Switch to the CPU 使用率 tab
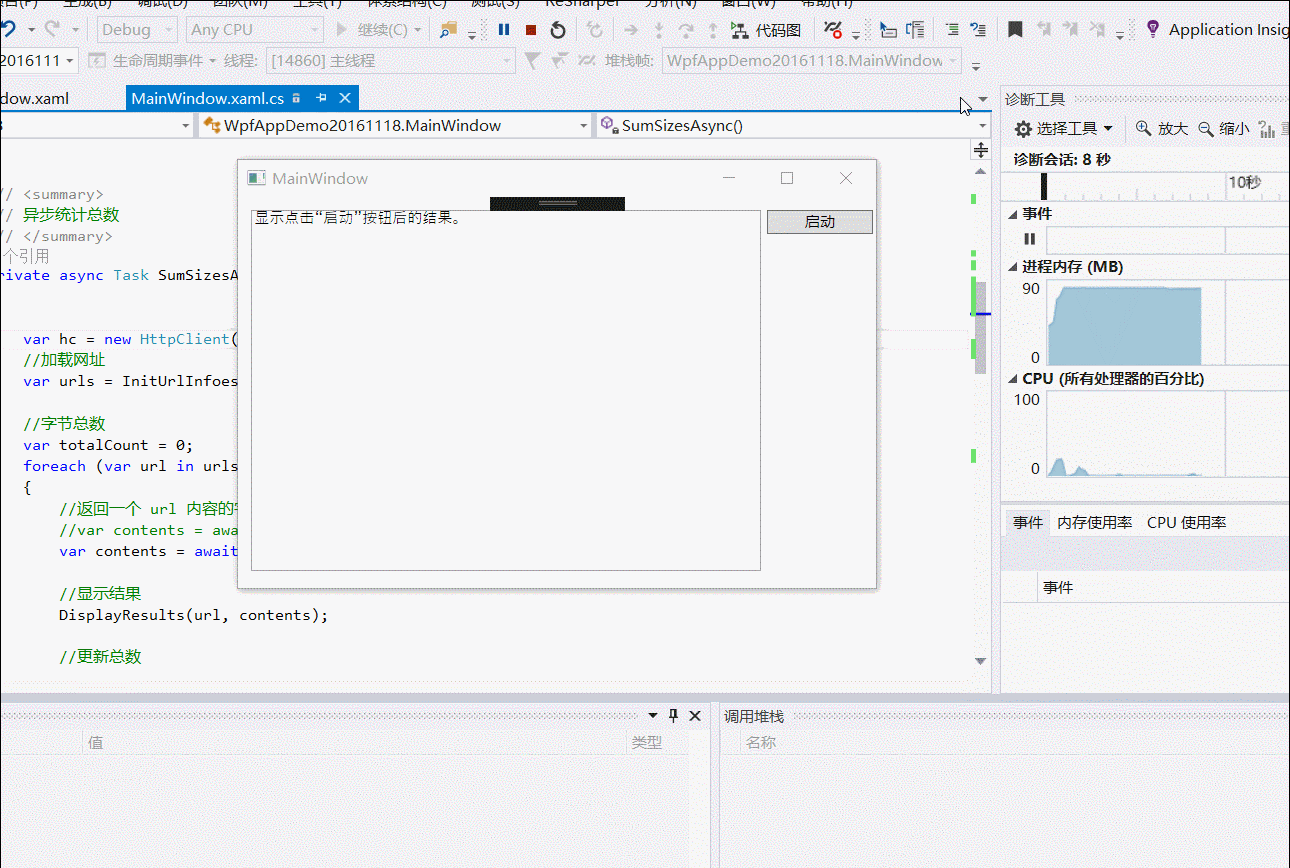 coord(1186,522)
